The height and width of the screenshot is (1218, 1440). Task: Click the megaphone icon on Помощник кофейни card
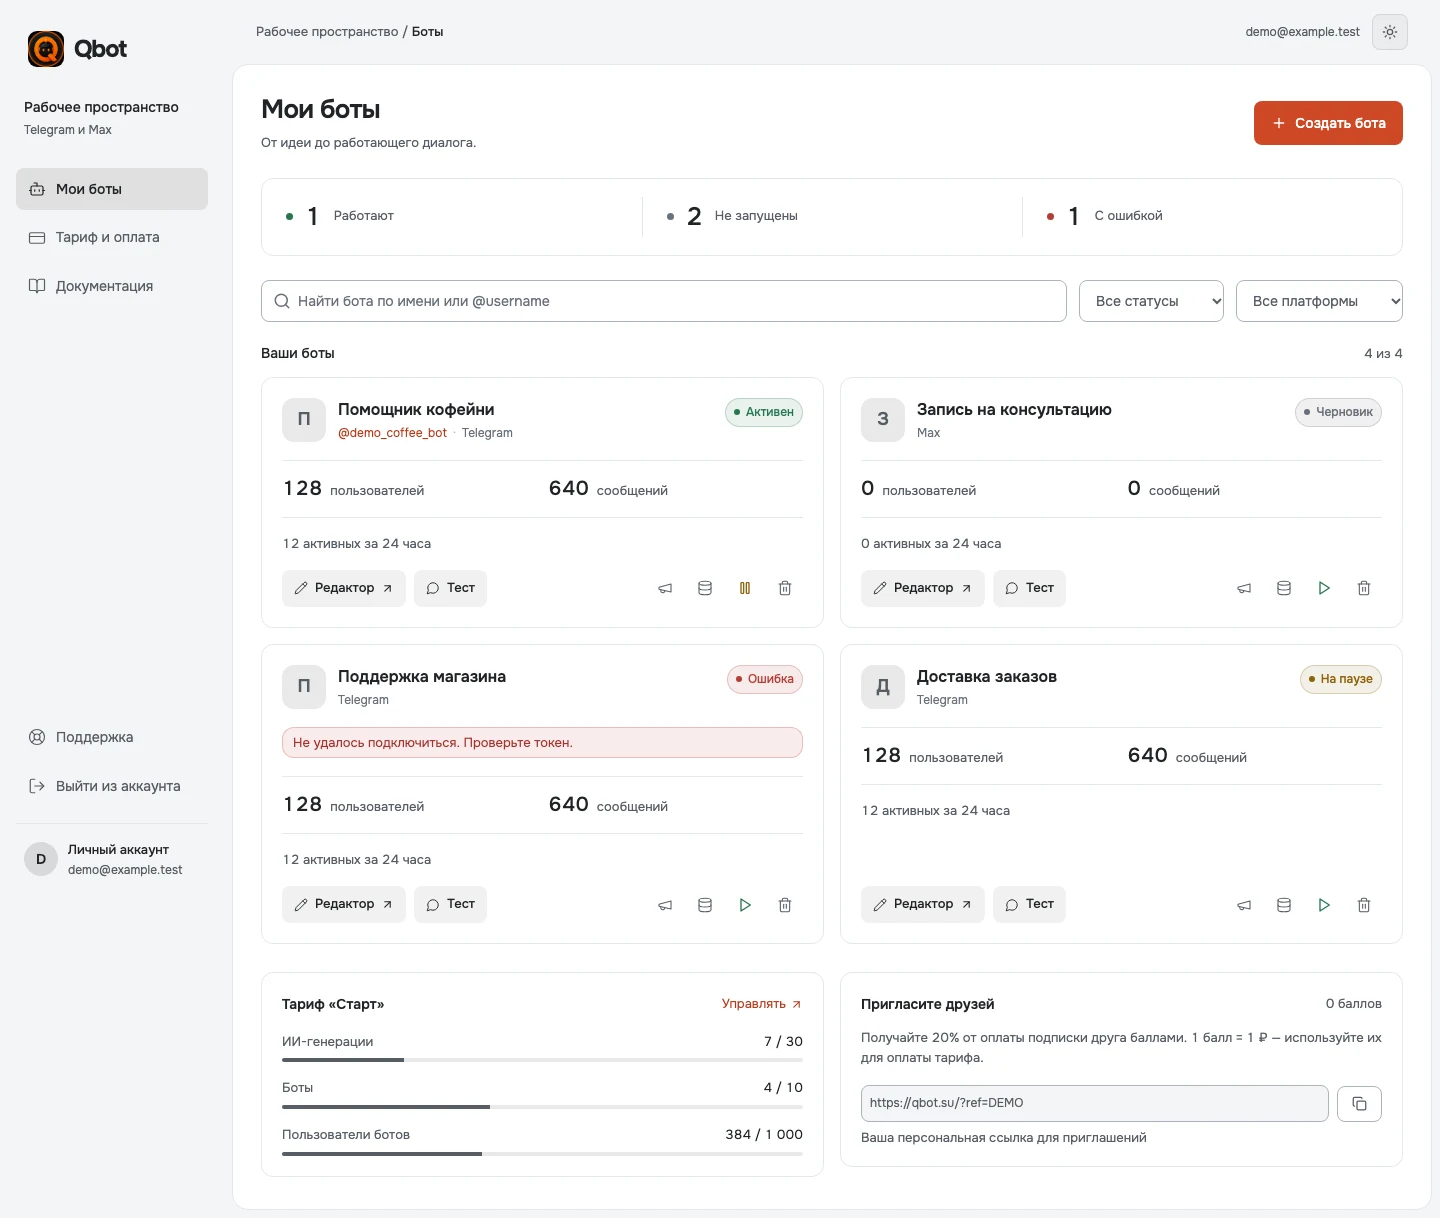click(x=665, y=588)
